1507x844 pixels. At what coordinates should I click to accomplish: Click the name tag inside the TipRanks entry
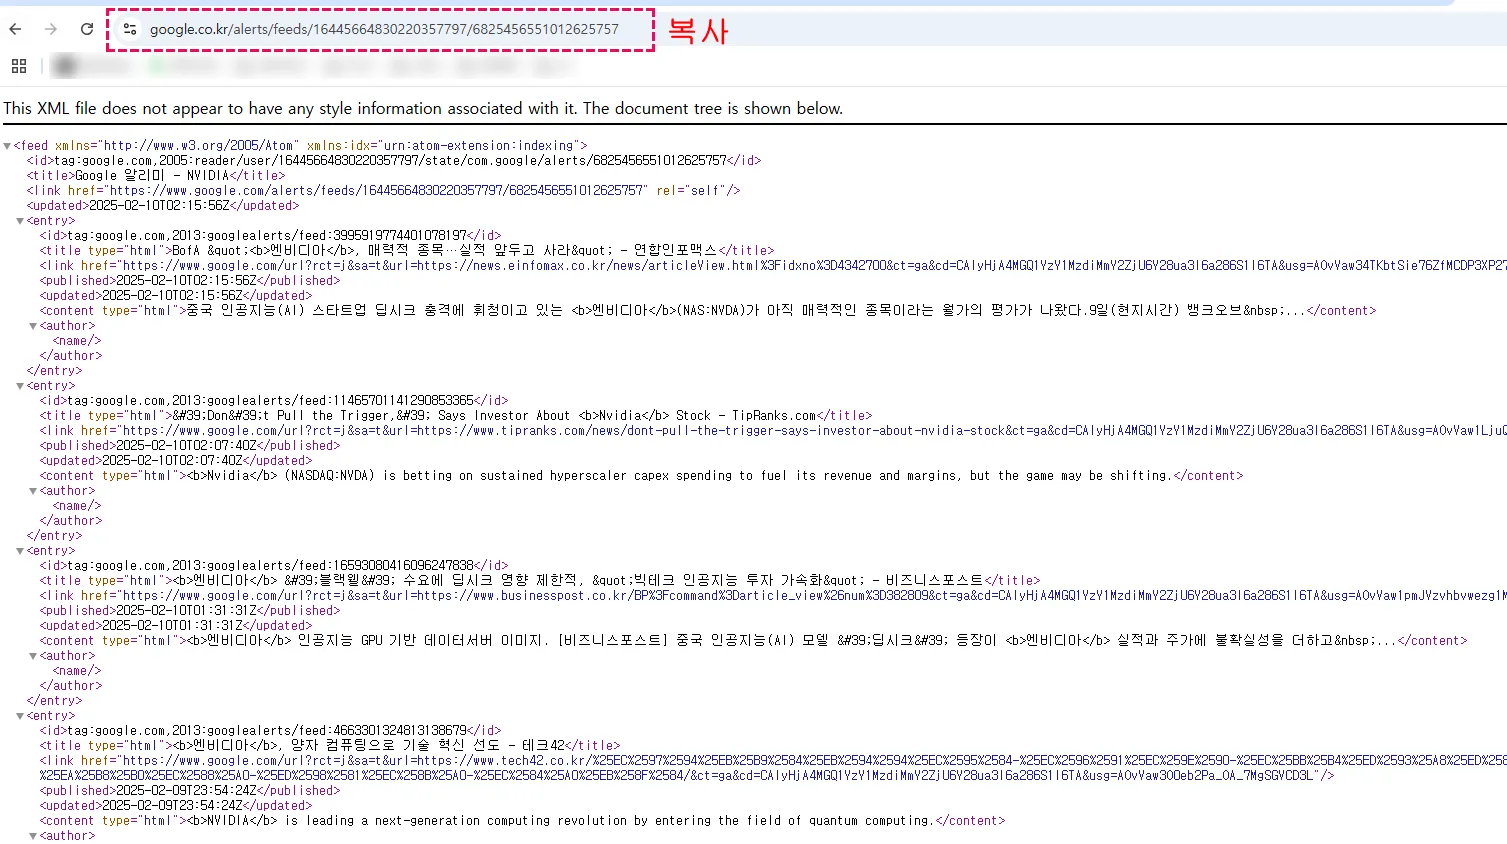(x=77, y=506)
